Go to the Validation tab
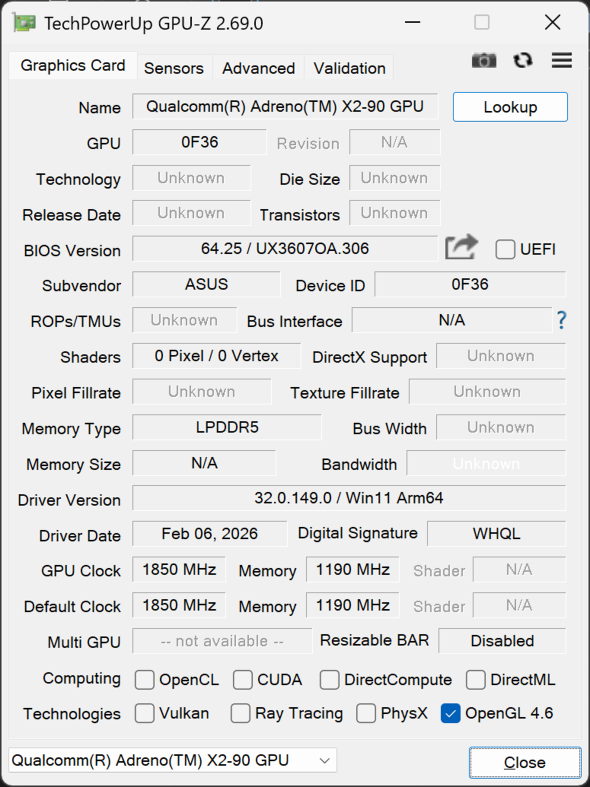This screenshot has width=590, height=787. pyautogui.click(x=349, y=68)
